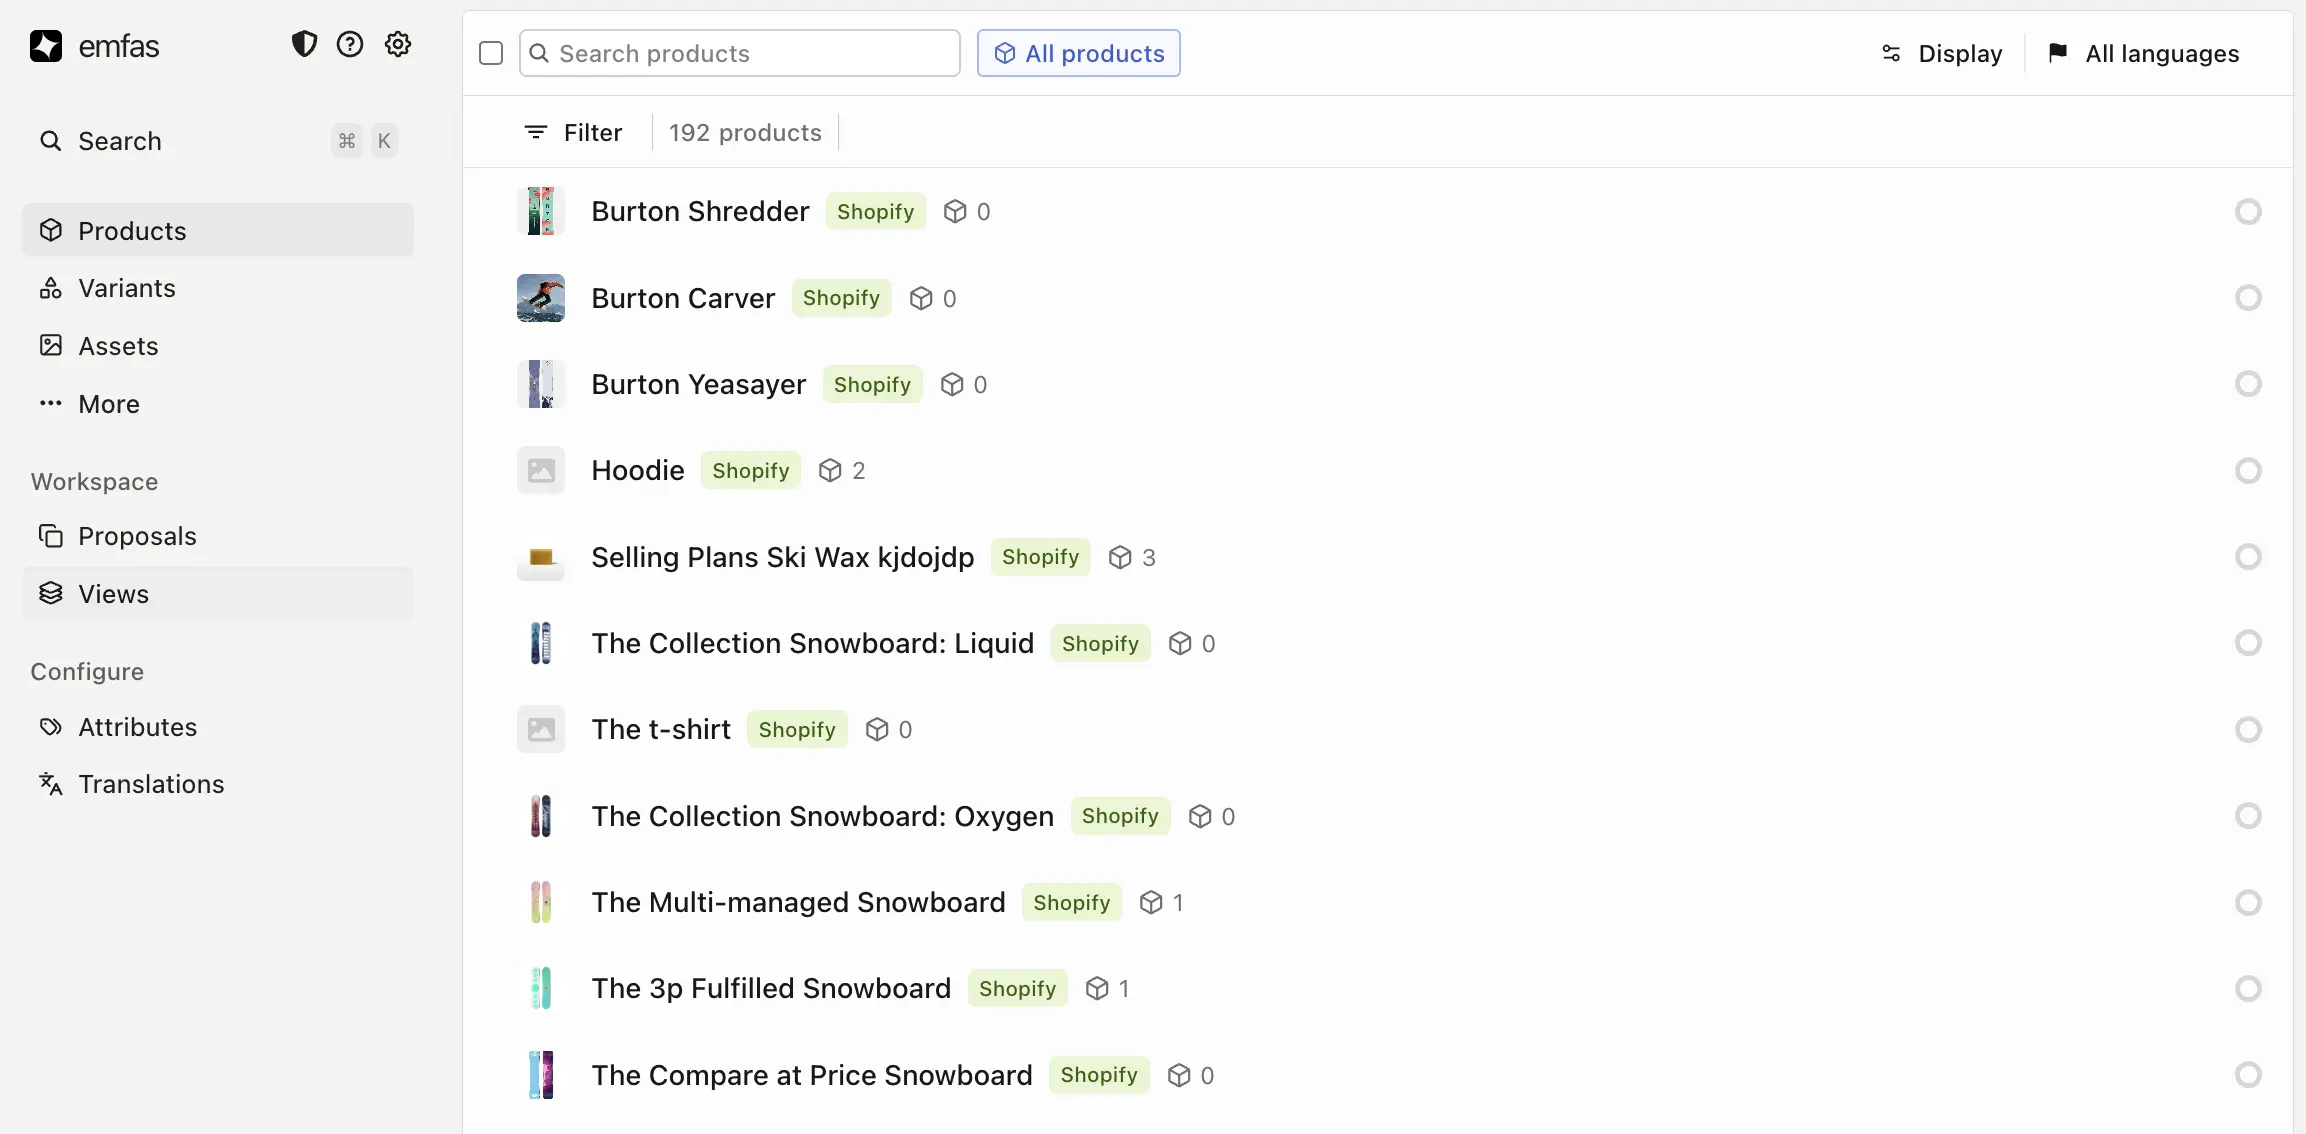The width and height of the screenshot is (2306, 1134).
Task: Click the help question mark icon
Action: point(350,44)
